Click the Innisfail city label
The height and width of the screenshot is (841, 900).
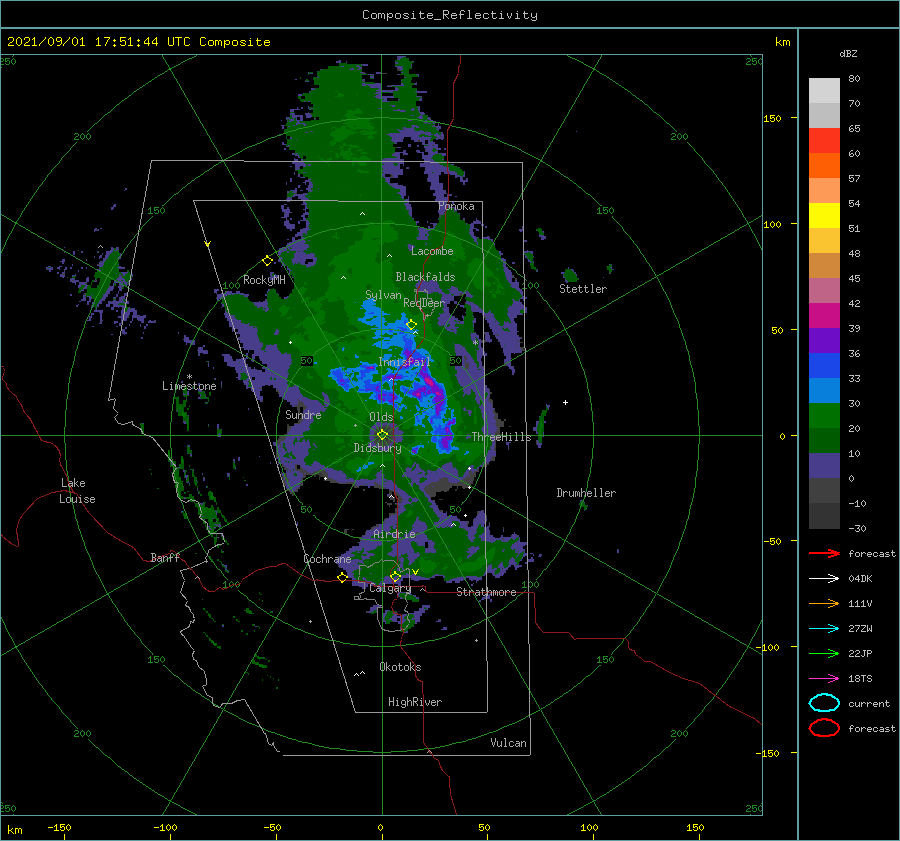coord(404,362)
